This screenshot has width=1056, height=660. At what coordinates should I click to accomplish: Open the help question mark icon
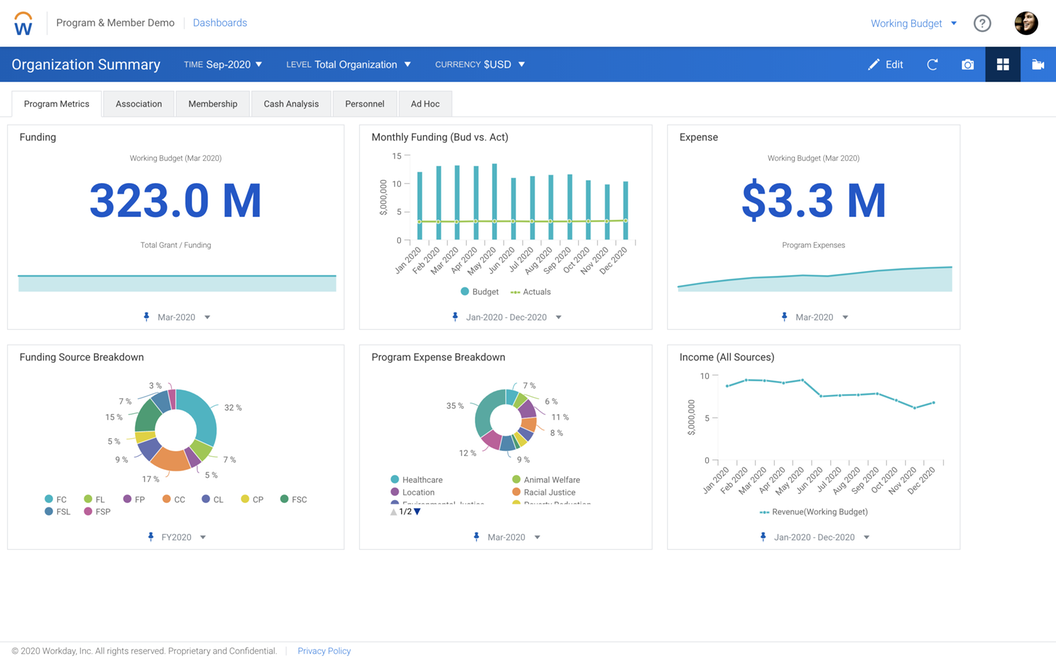click(982, 22)
